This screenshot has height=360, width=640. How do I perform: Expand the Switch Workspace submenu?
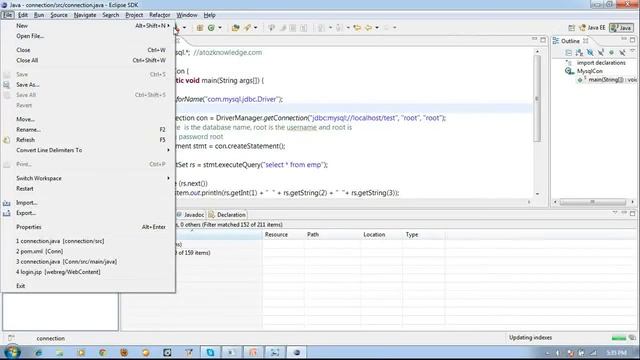point(88,178)
